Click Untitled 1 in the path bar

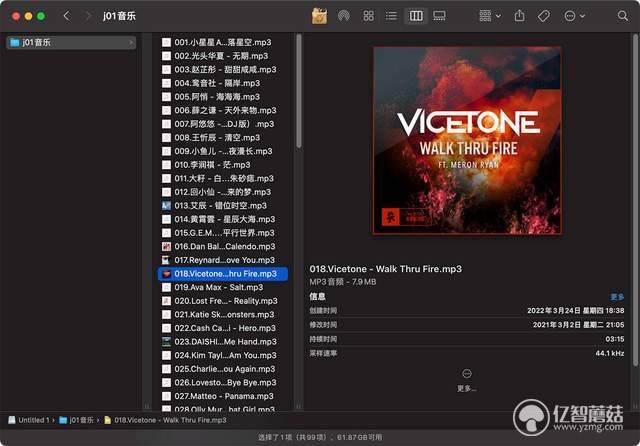(29, 420)
